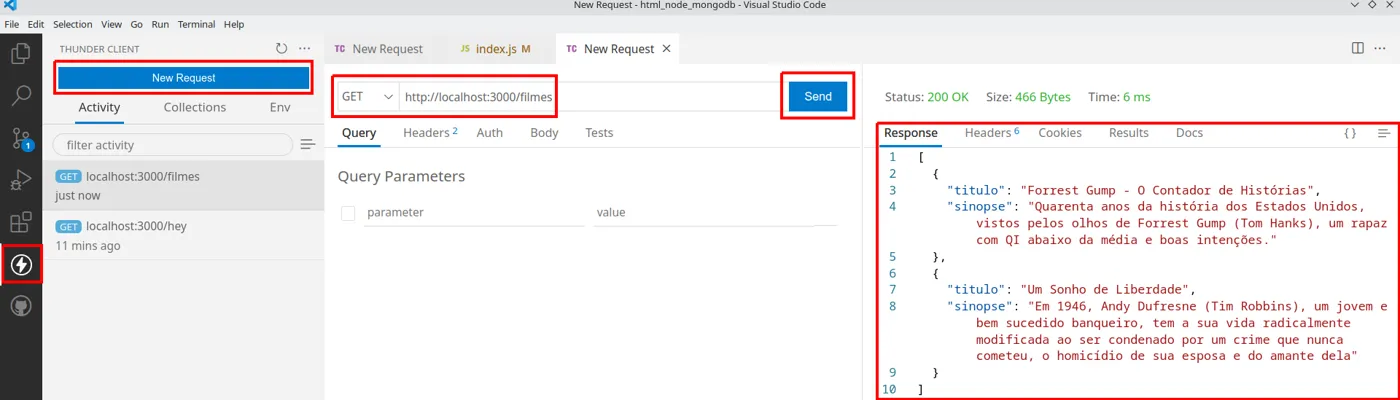Open the Selection menu

point(72,24)
